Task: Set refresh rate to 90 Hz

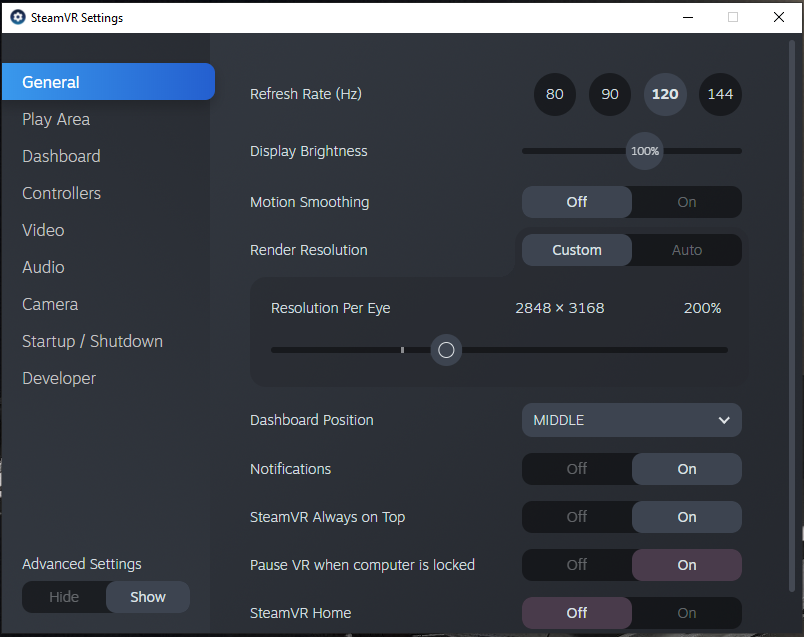Action: 610,94
